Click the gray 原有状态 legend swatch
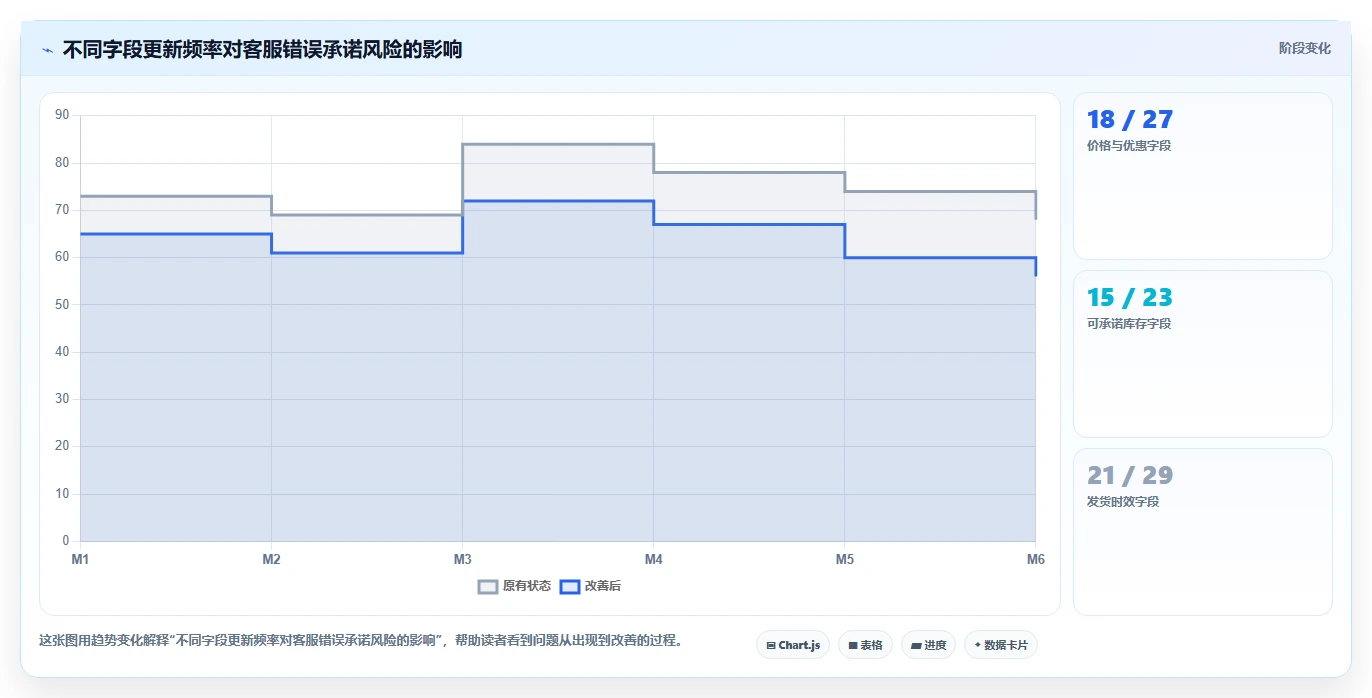 488,586
